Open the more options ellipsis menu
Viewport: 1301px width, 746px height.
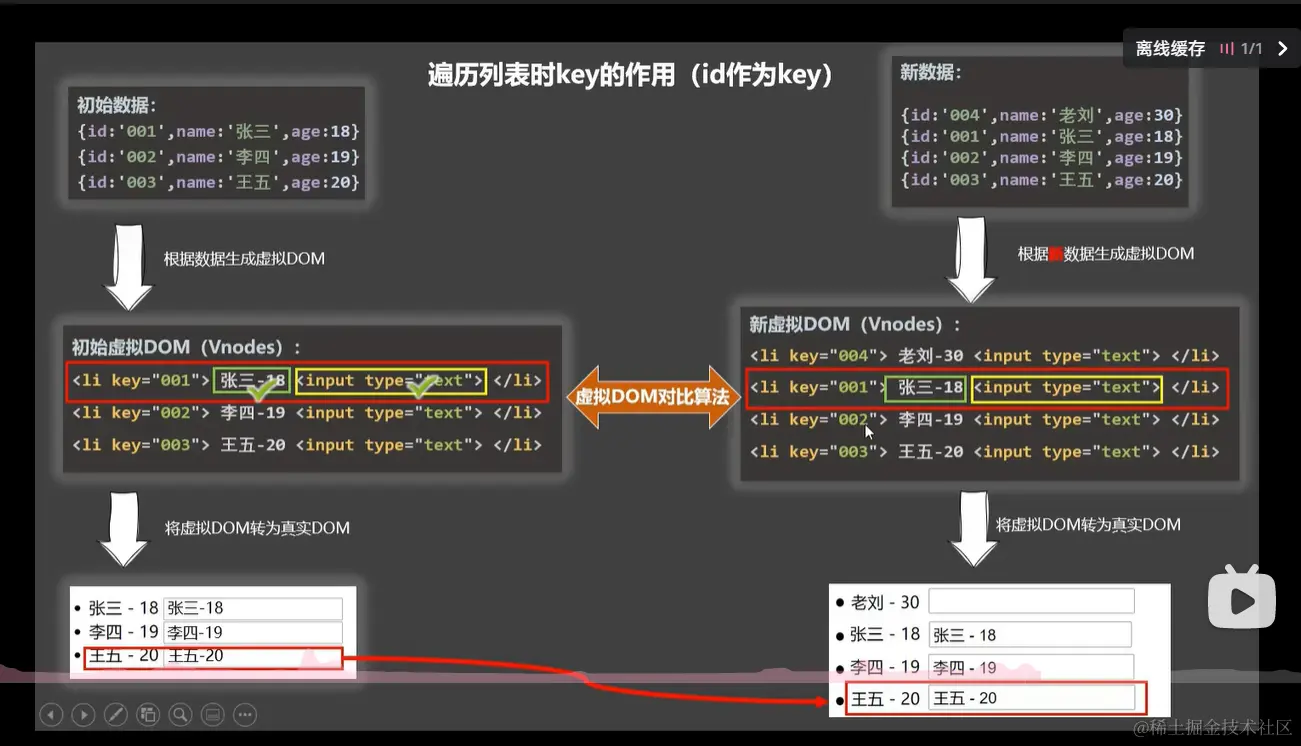pos(245,714)
